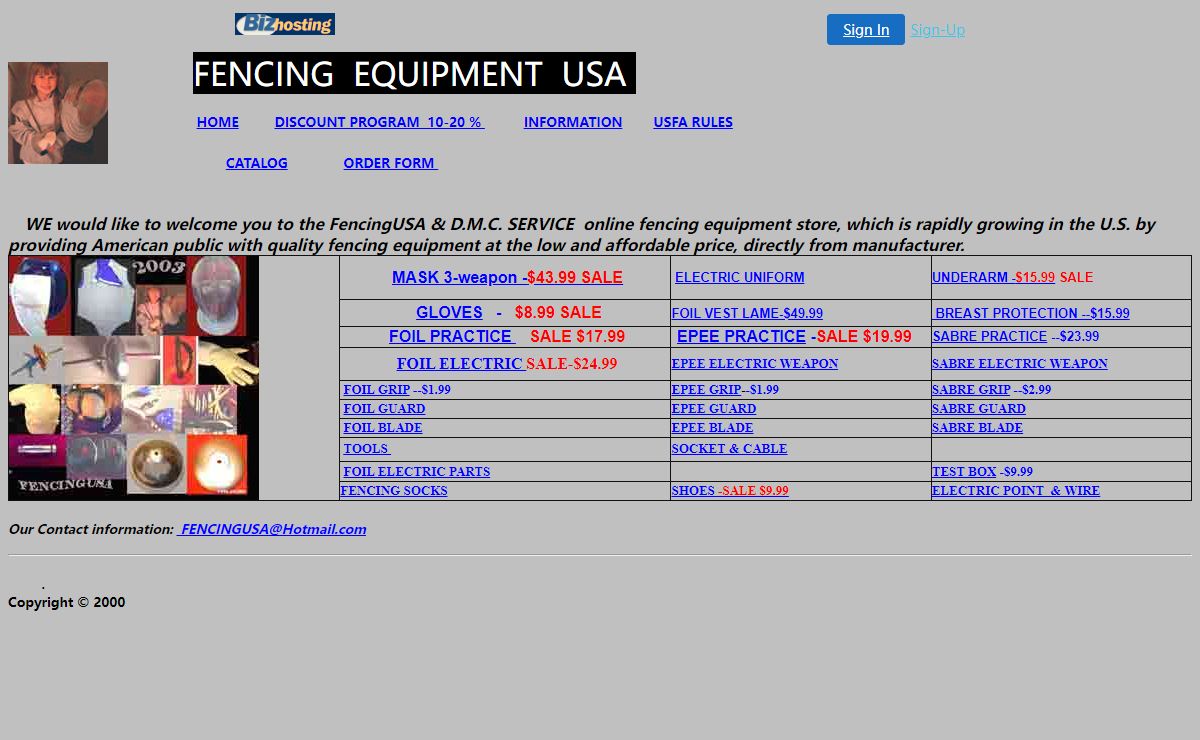Open the ORDER FORM link
Viewport: 1200px width, 740px height.
tap(391, 163)
